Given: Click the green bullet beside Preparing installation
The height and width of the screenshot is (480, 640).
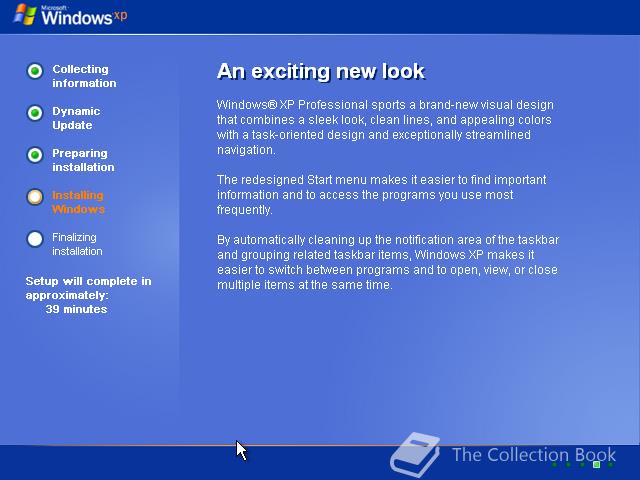Looking at the screenshot, I should pyautogui.click(x=35, y=155).
